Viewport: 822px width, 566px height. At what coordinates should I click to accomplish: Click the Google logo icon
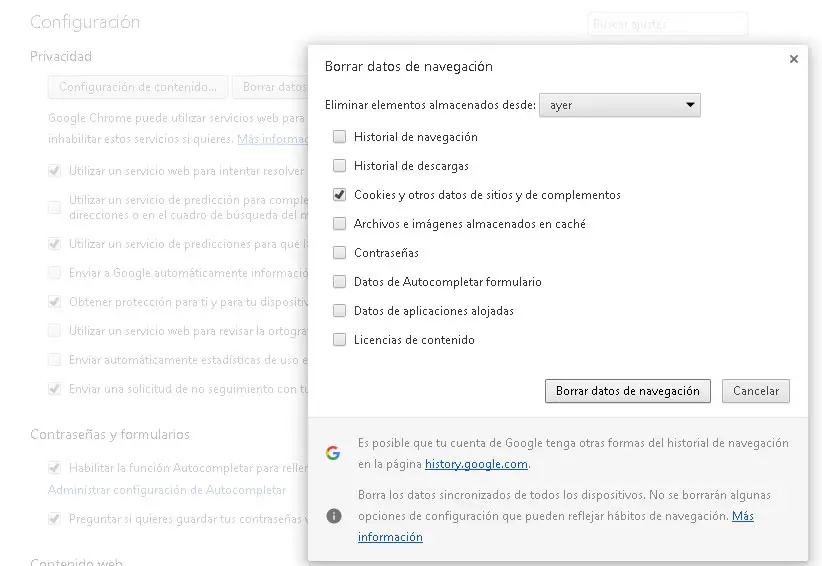pyautogui.click(x=333, y=453)
